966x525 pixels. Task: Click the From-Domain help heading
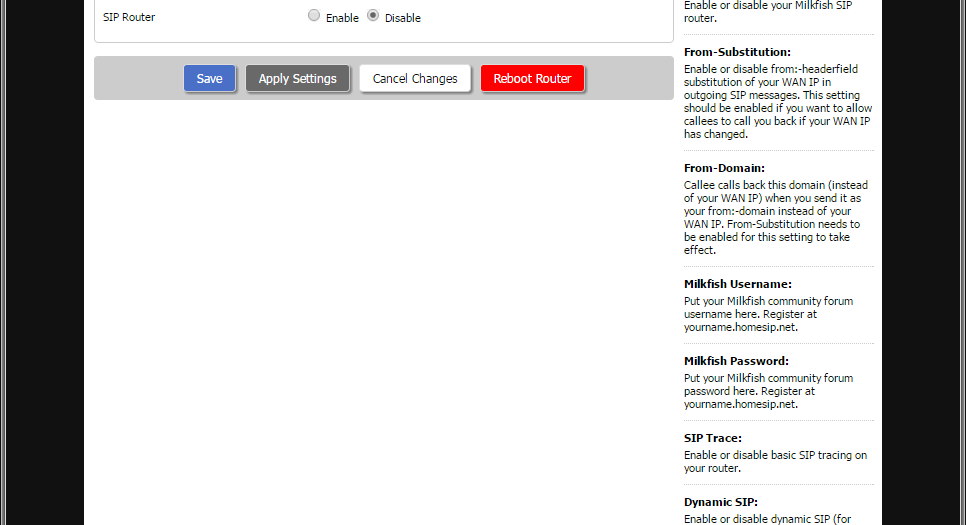(724, 168)
